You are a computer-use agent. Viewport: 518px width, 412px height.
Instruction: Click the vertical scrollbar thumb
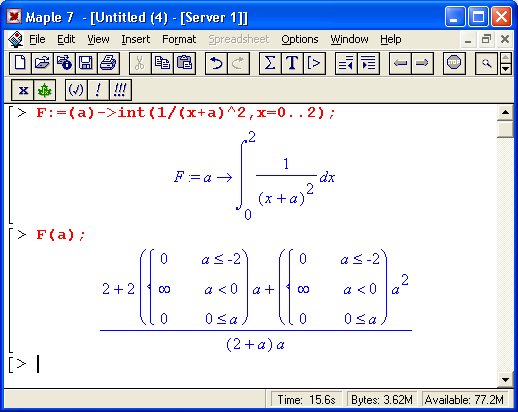(505, 129)
